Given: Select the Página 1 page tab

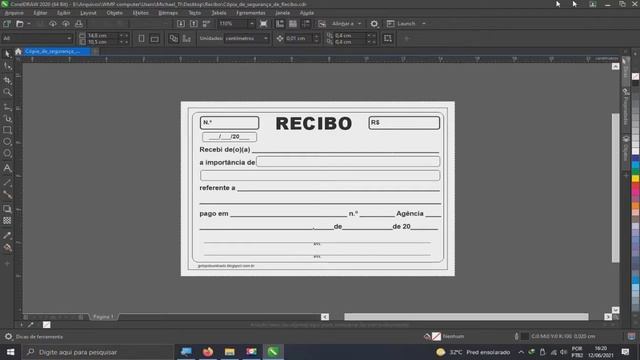Looking at the screenshot, I should point(103,317).
